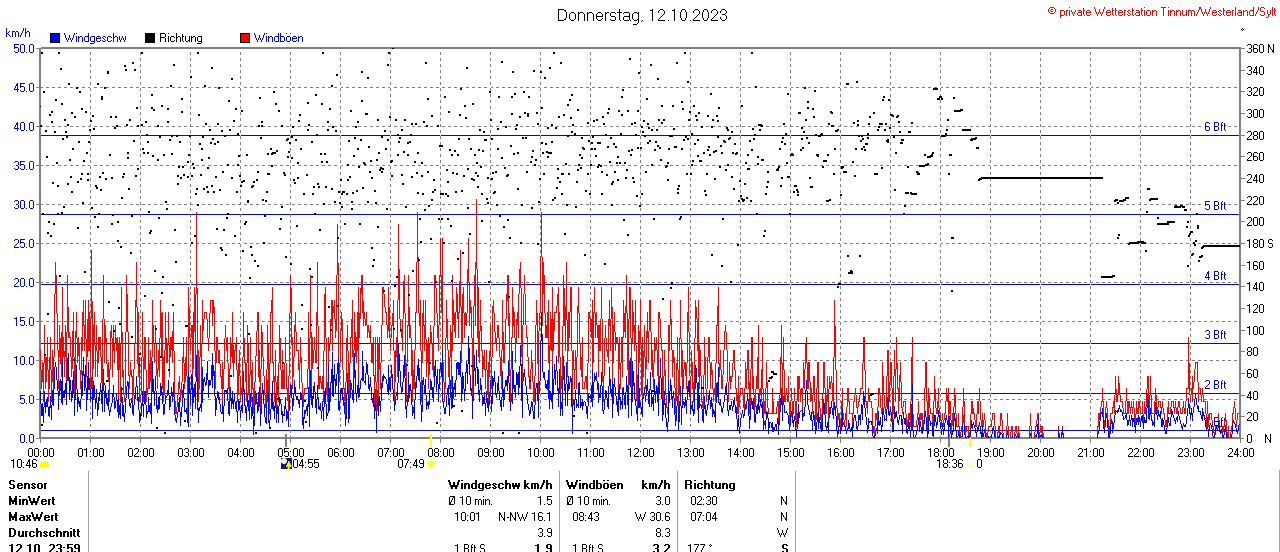Click the Windgeschw km/h column header
Viewport: 1280px width, 552px height.
pos(500,485)
